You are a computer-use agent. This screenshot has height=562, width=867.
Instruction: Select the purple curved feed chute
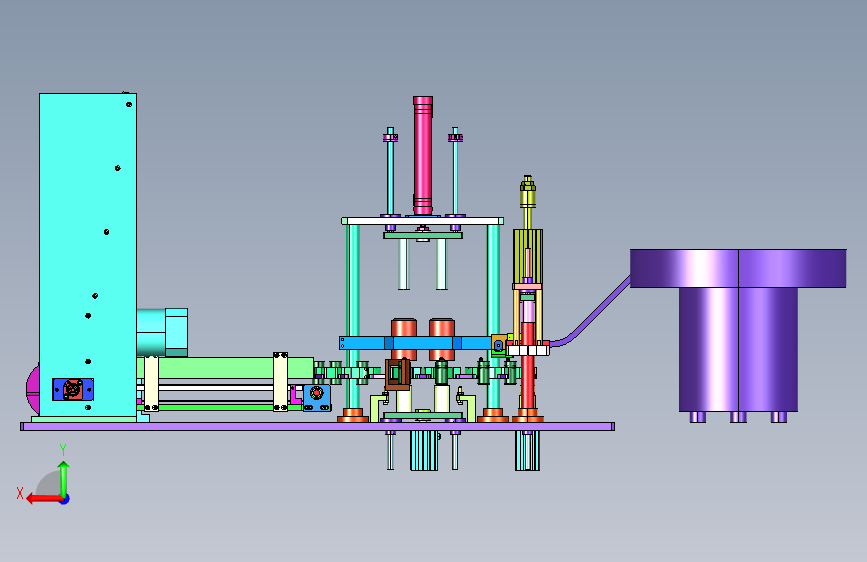click(591, 313)
